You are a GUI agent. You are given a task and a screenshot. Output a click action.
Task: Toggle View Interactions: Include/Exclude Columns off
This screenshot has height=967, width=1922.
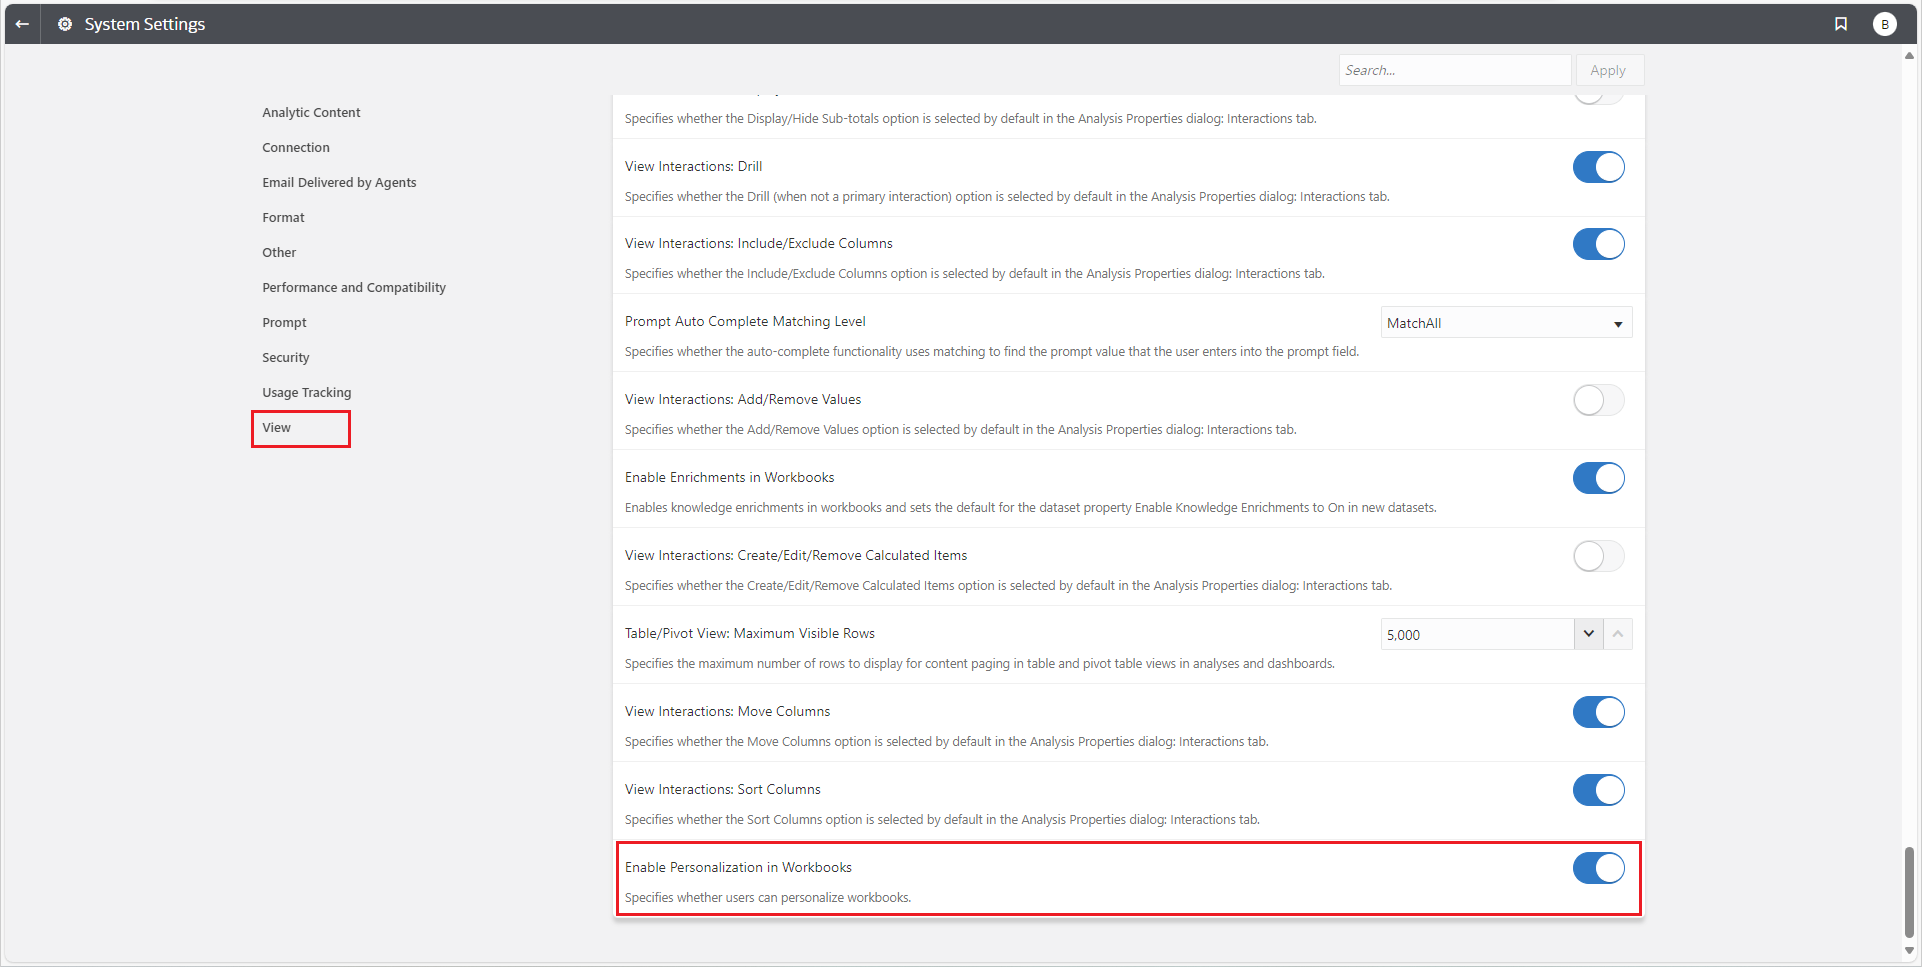(1598, 243)
